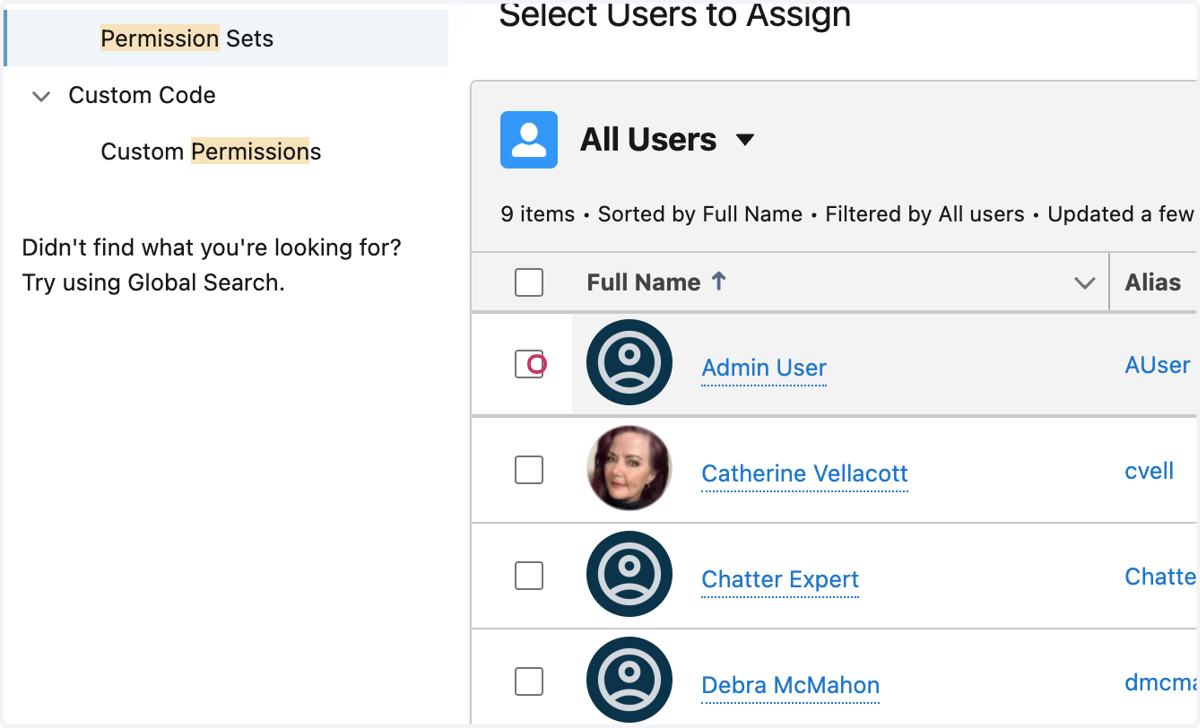1200x728 pixels.
Task: Click the Full Name ascending sort arrow
Action: 718,282
